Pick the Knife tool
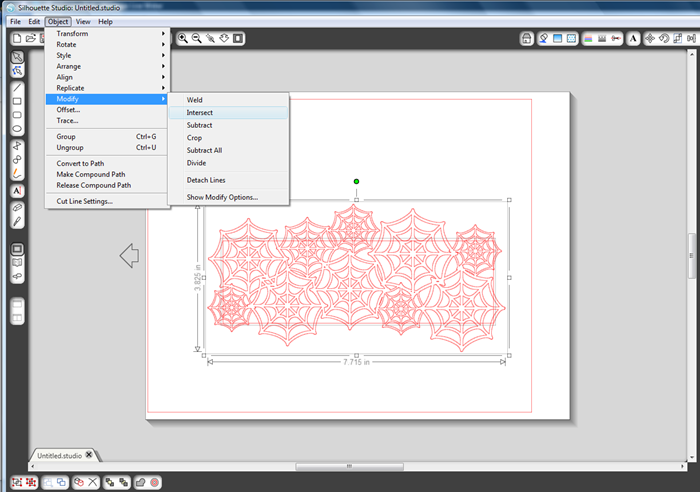 click(17, 221)
